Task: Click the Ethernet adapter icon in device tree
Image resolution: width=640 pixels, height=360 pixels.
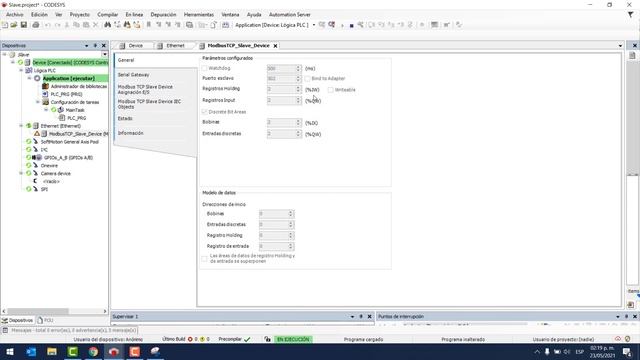Action: pyautogui.click(x=36, y=126)
